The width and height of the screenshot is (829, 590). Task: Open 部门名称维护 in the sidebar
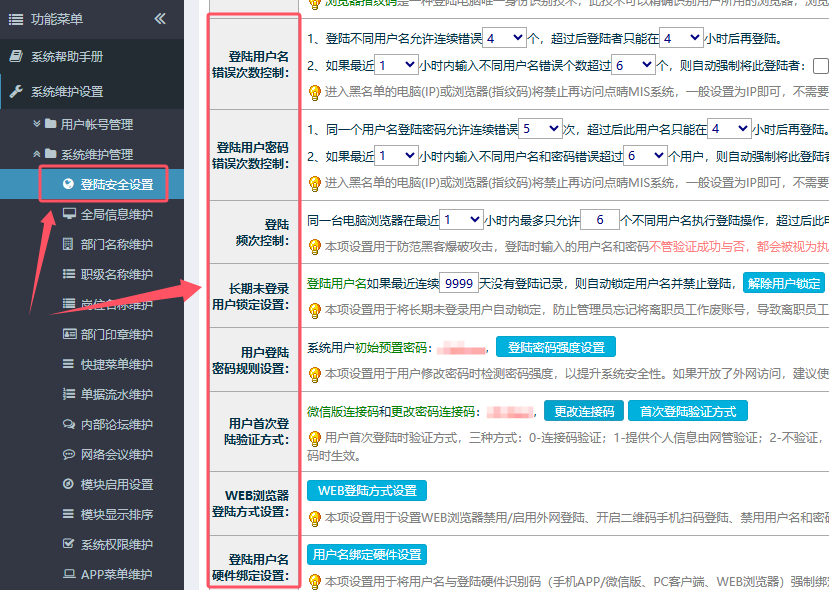pos(116,245)
